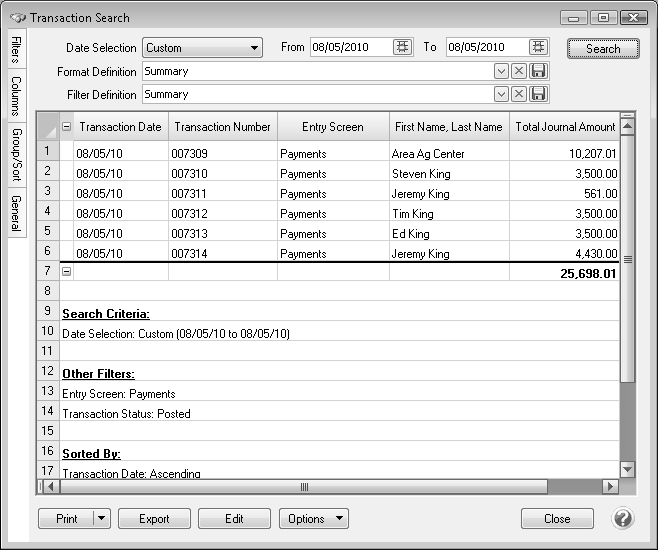Viewport: 658px width, 550px height.
Task: Open the Date Selection Custom dropdown
Action: [201, 47]
